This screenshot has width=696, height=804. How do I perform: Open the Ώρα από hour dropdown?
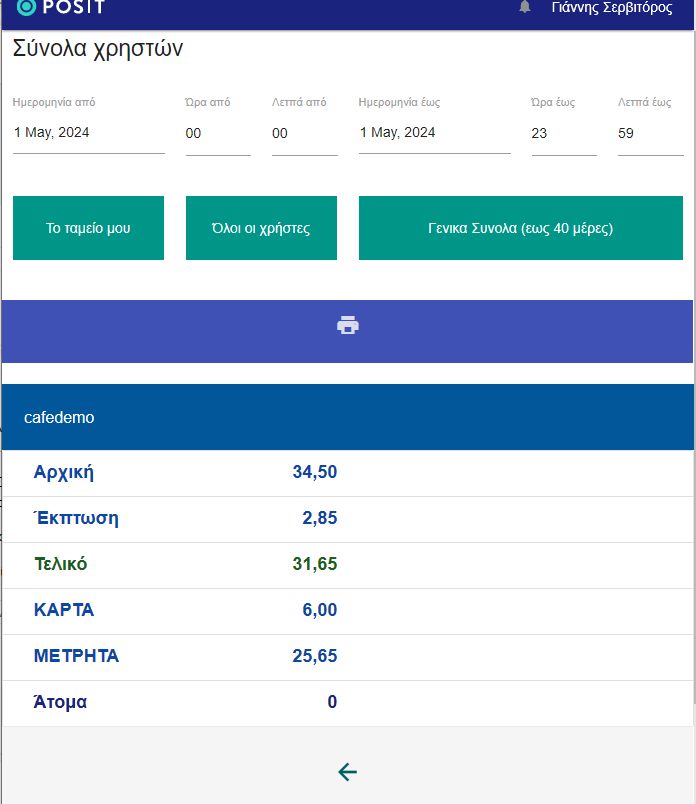click(218, 134)
